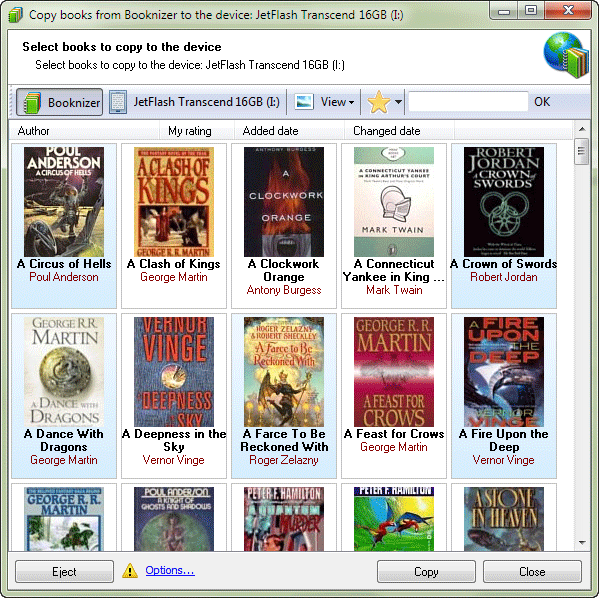Screen dimensions: 599x598
Task: Click the Copy button
Action: click(426, 572)
